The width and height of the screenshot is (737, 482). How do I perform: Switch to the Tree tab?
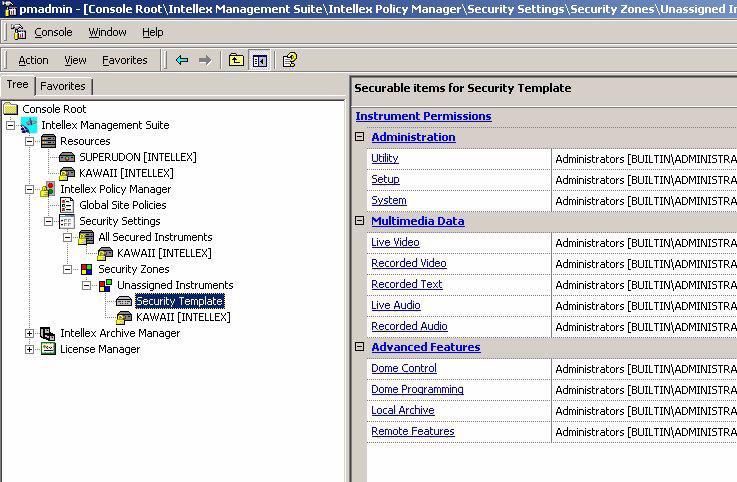tap(17, 85)
